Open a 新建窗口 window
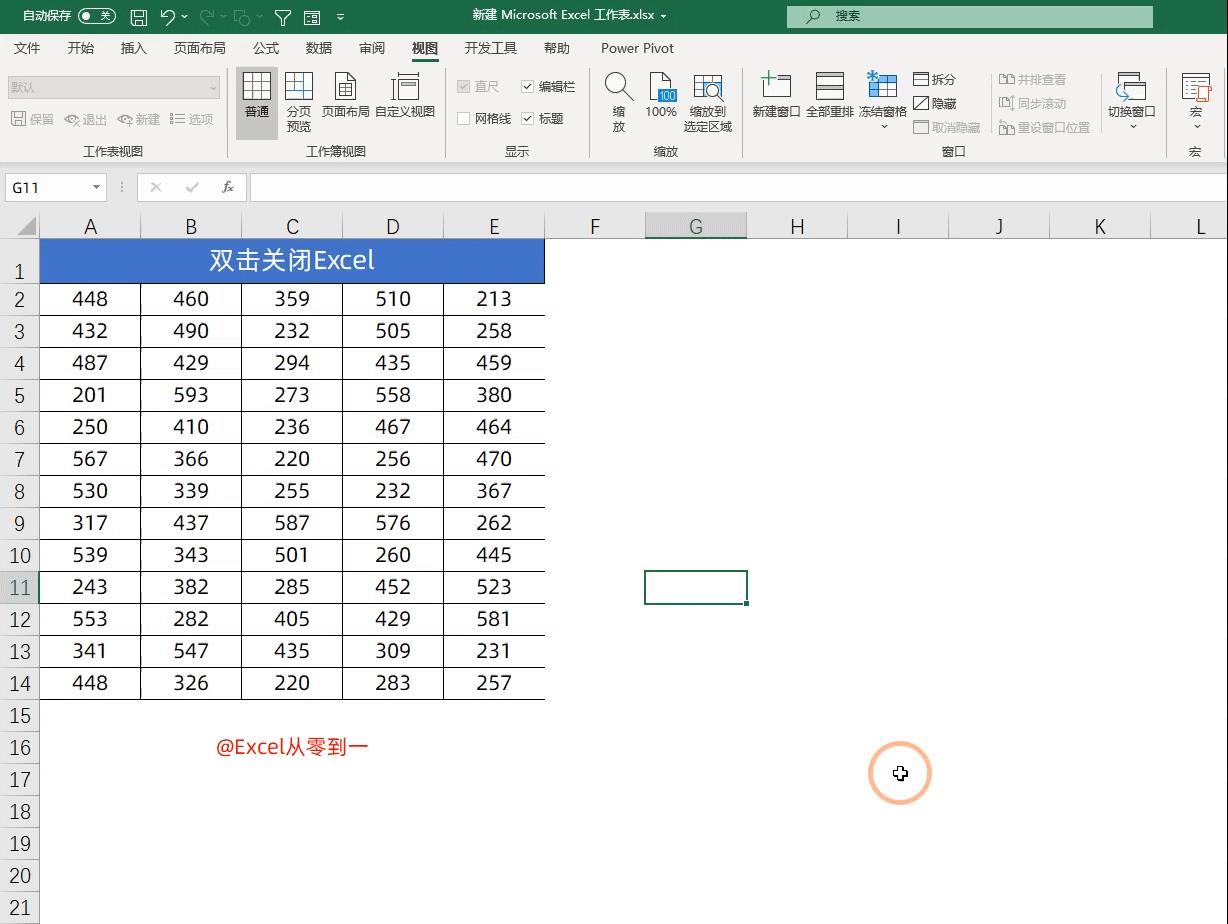The width and height of the screenshot is (1228, 924). click(x=776, y=100)
